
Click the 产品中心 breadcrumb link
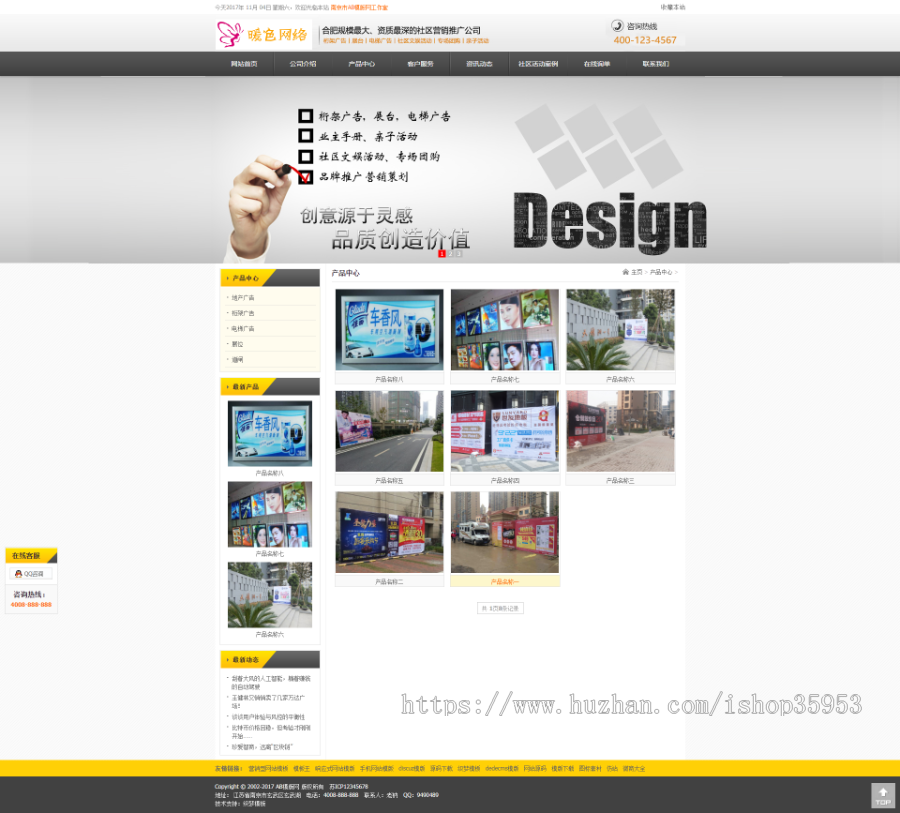tap(661, 272)
